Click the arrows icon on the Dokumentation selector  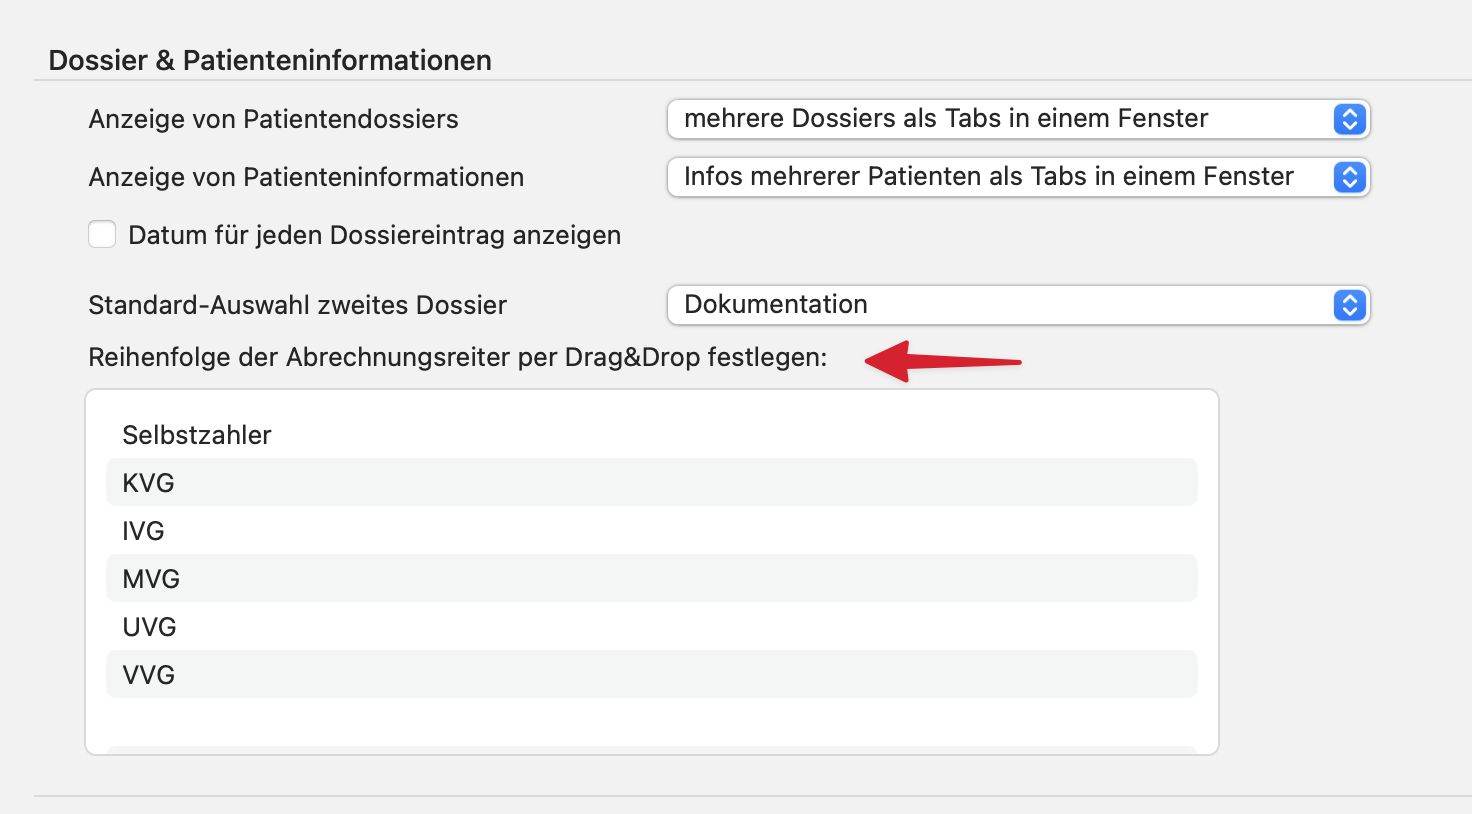pyautogui.click(x=1351, y=305)
